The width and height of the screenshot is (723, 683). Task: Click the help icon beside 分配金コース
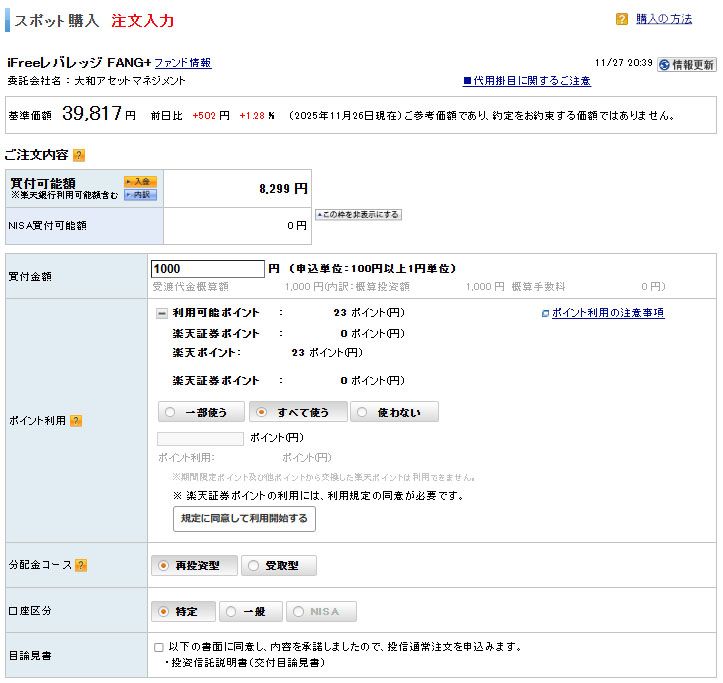pos(81,566)
